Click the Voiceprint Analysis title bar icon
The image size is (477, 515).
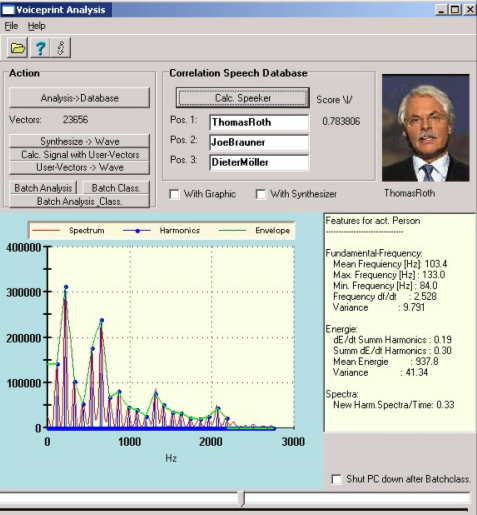click(8, 10)
